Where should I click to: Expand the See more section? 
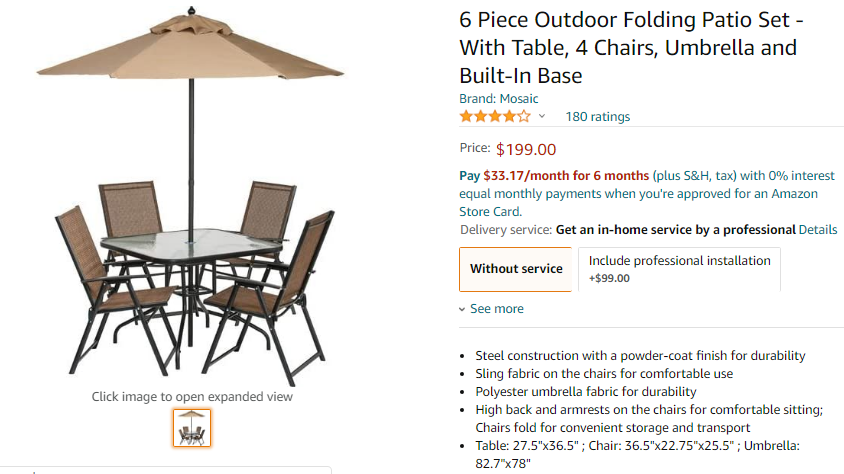tap(492, 309)
